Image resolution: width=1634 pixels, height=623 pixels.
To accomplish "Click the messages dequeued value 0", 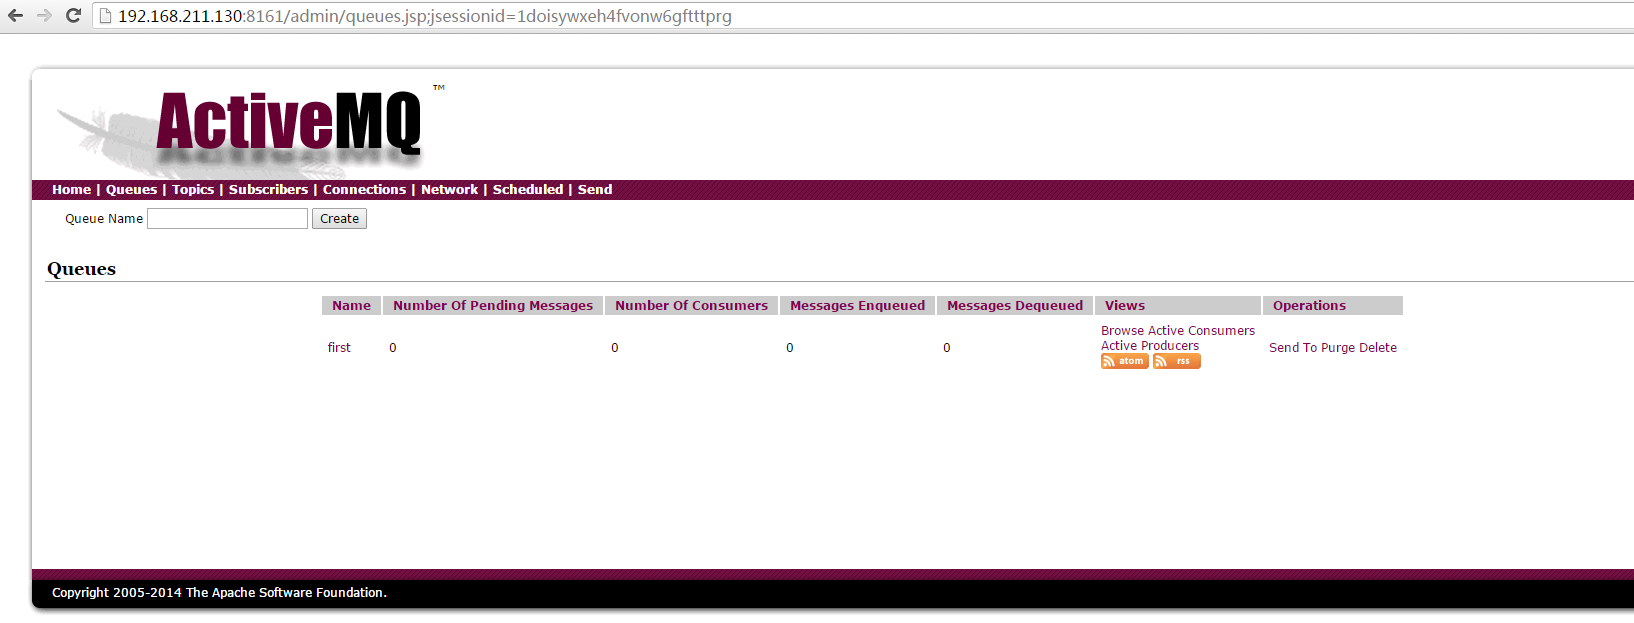I will [x=947, y=348].
